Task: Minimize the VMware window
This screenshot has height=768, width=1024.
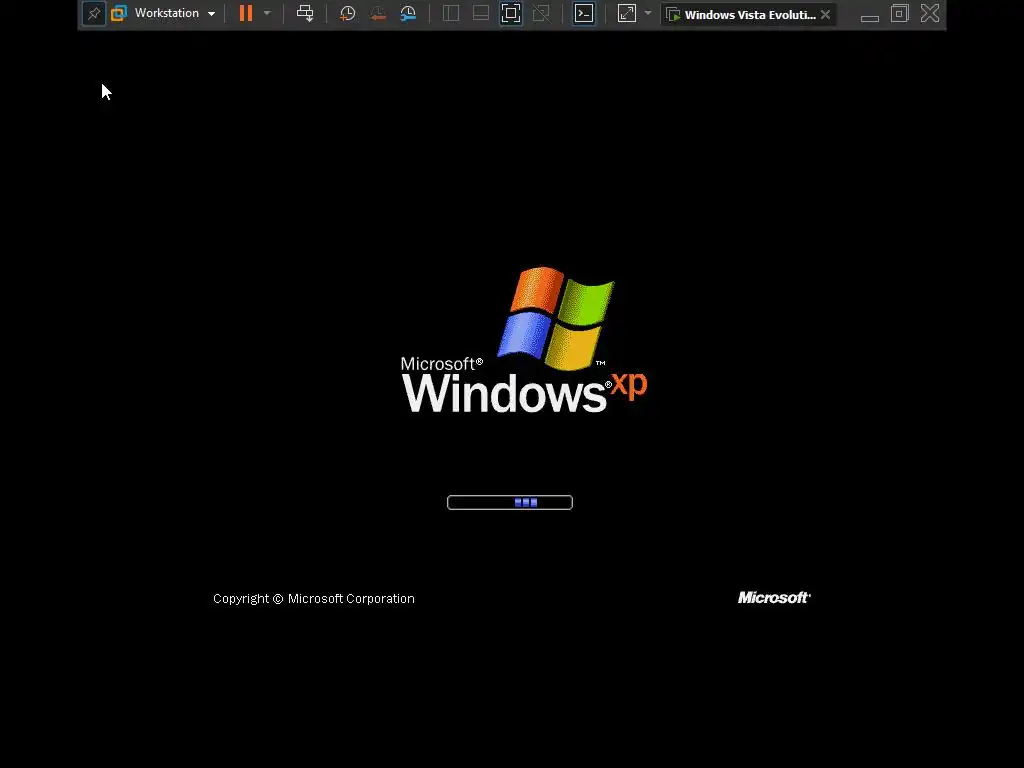Action: [x=870, y=18]
